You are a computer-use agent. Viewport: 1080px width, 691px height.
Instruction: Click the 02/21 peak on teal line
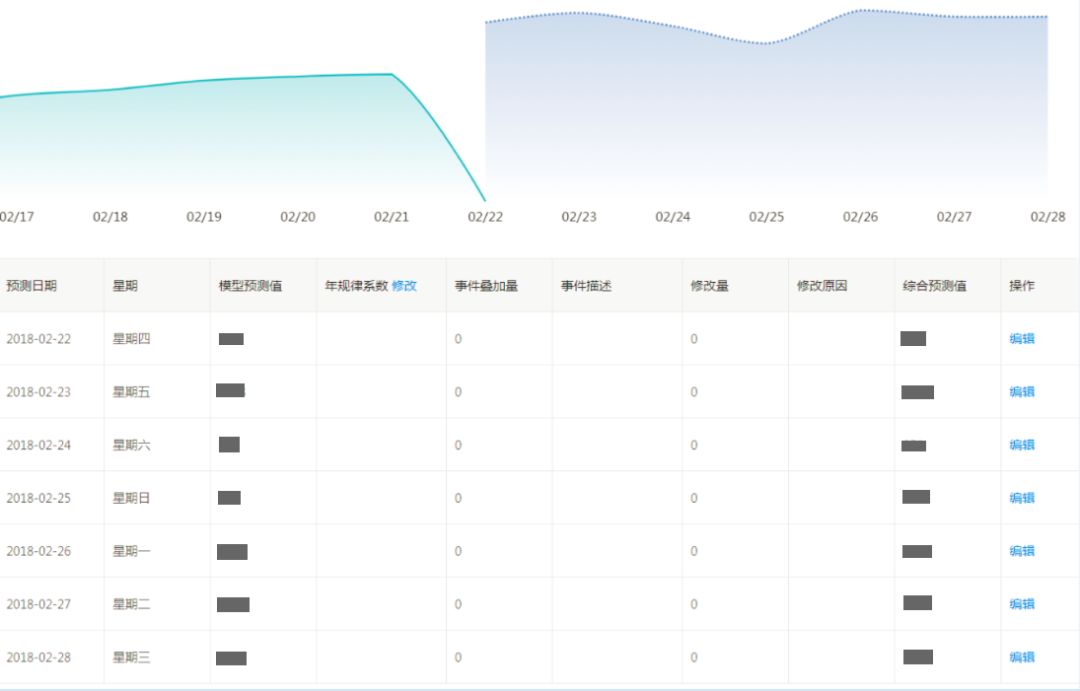click(391, 74)
